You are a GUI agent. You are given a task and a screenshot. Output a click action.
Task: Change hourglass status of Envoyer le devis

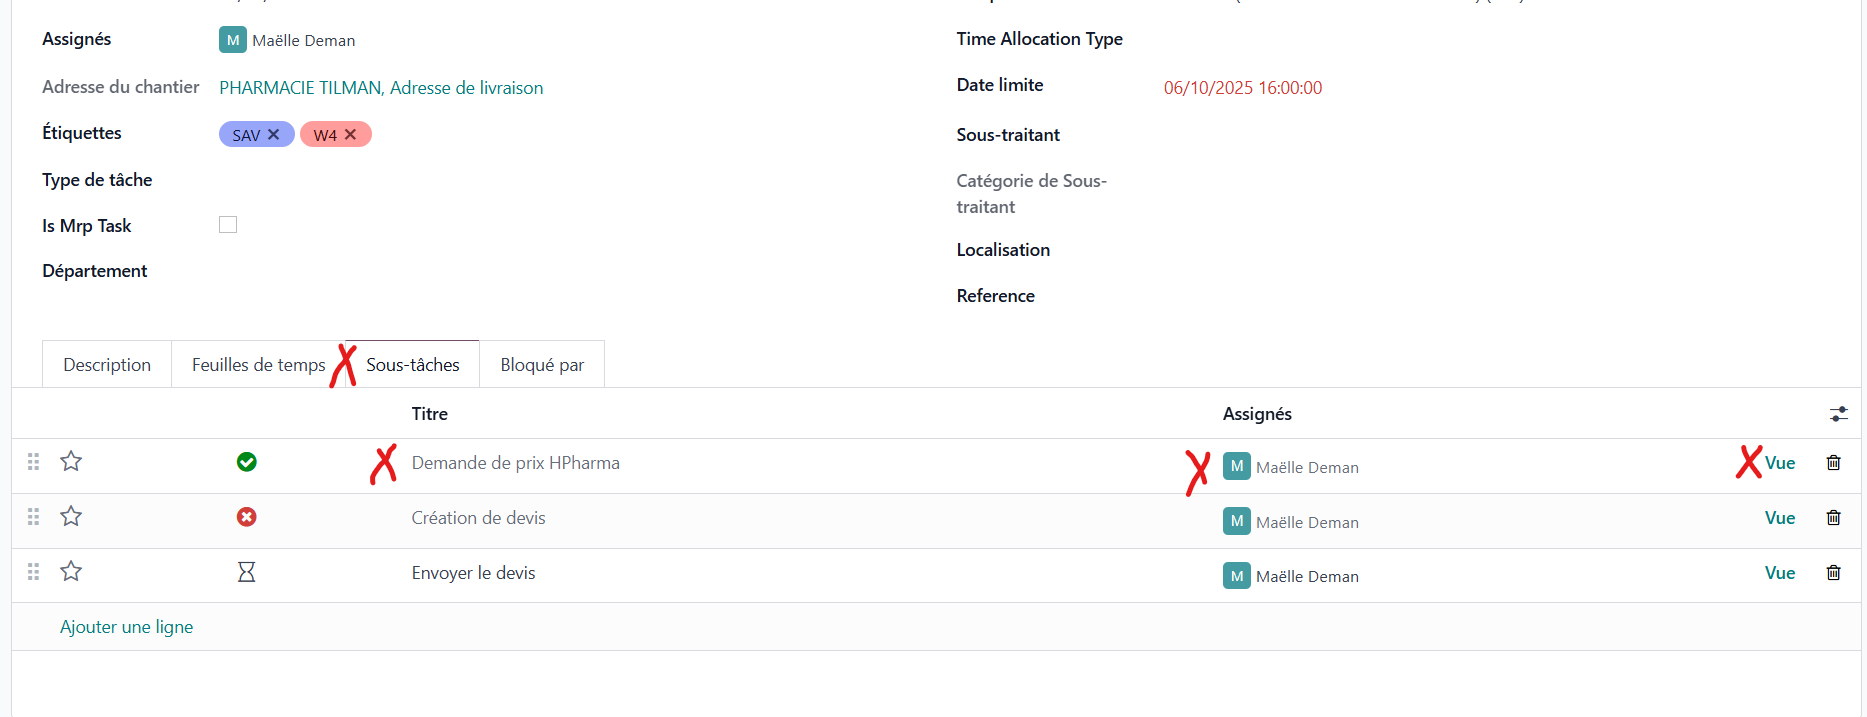(246, 572)
